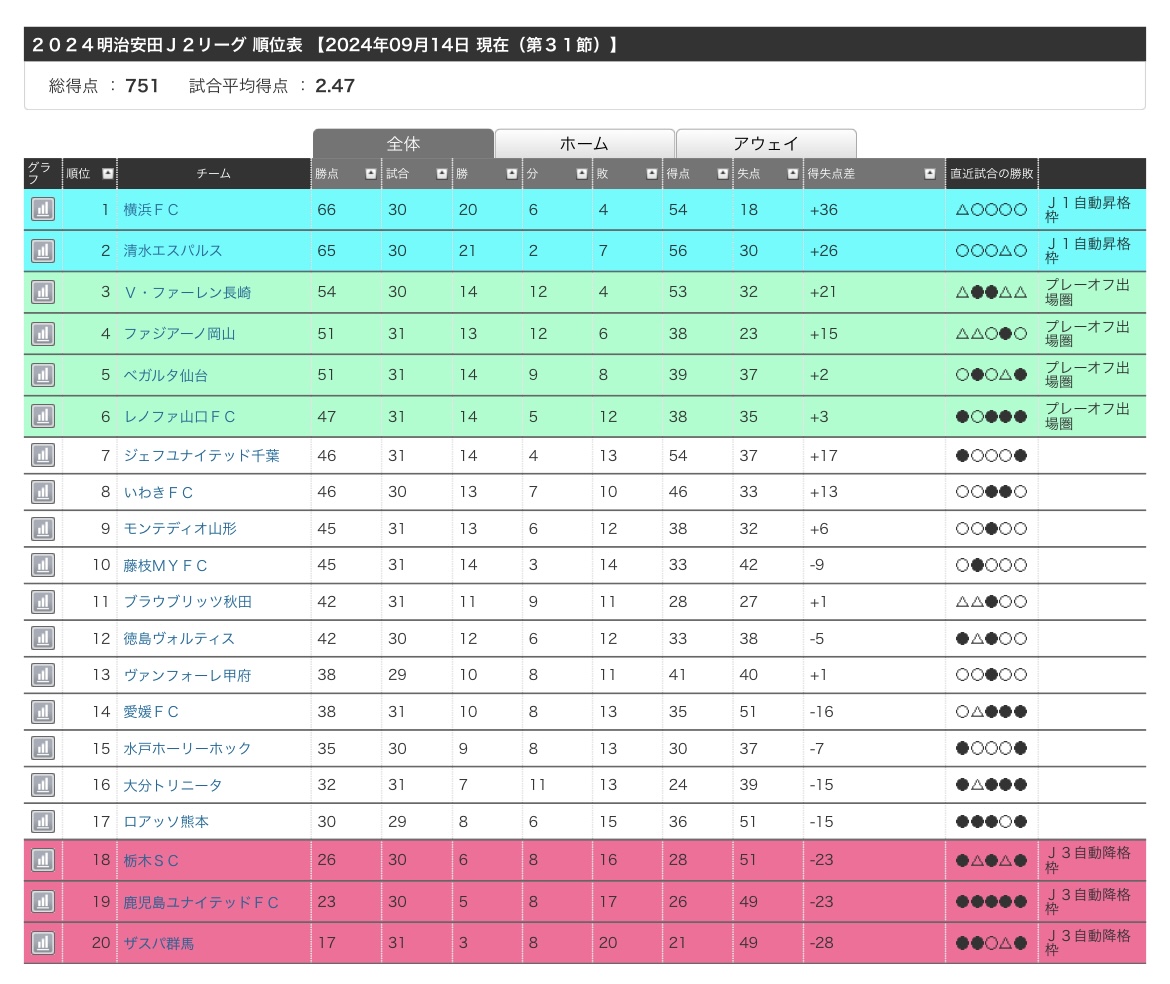Open graph icon for ヴァンフォーレ甲府 row
The width and height of the screenshot is (1170, 984).
43,674
